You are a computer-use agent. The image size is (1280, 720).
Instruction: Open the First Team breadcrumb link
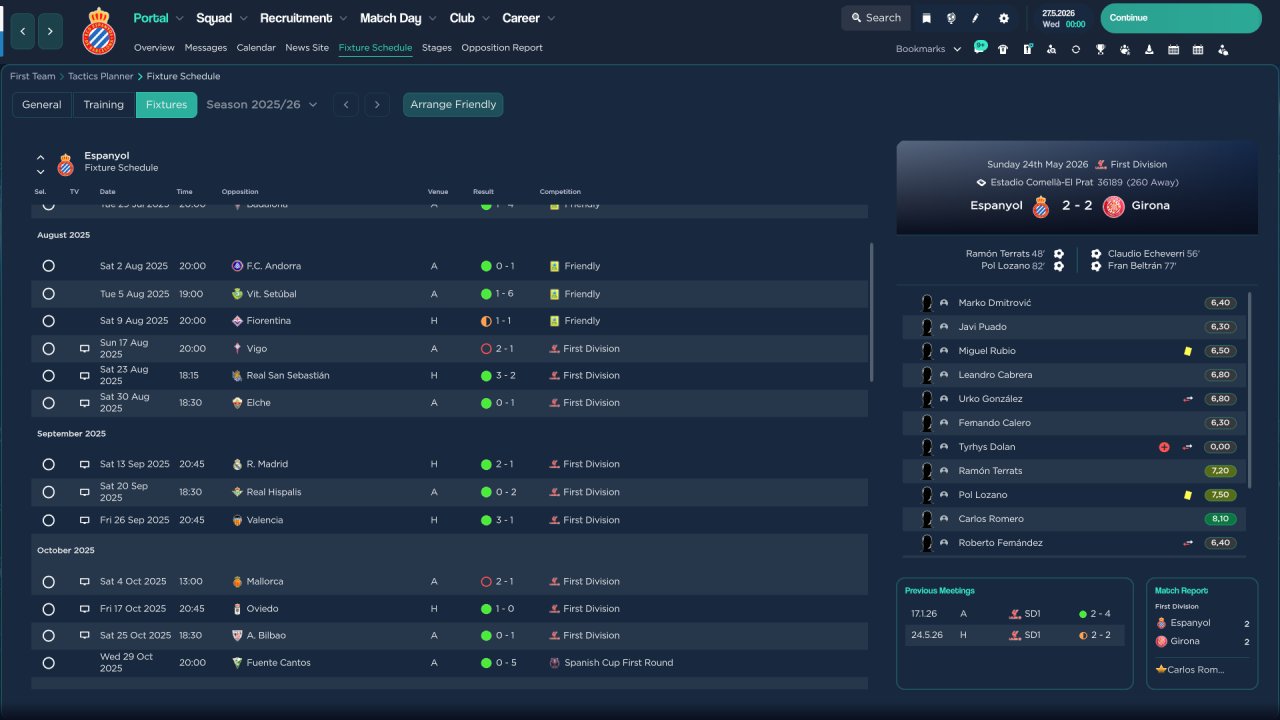click(33, 76)
